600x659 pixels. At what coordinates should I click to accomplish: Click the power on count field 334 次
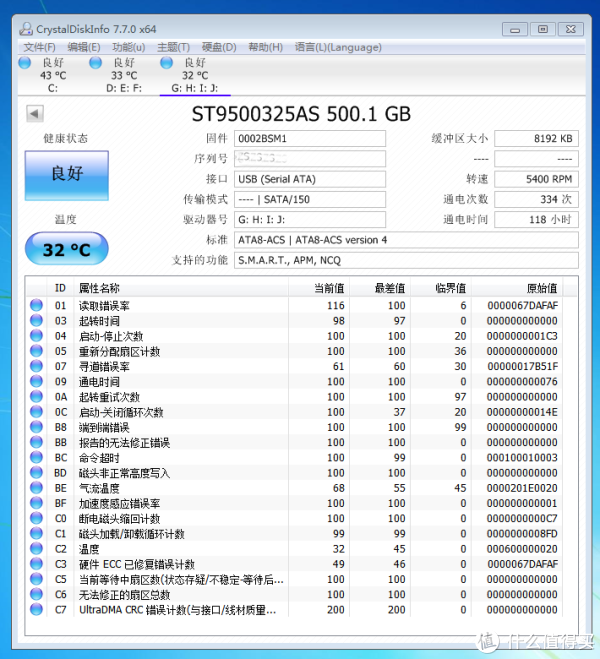click(x=537, y=199)
